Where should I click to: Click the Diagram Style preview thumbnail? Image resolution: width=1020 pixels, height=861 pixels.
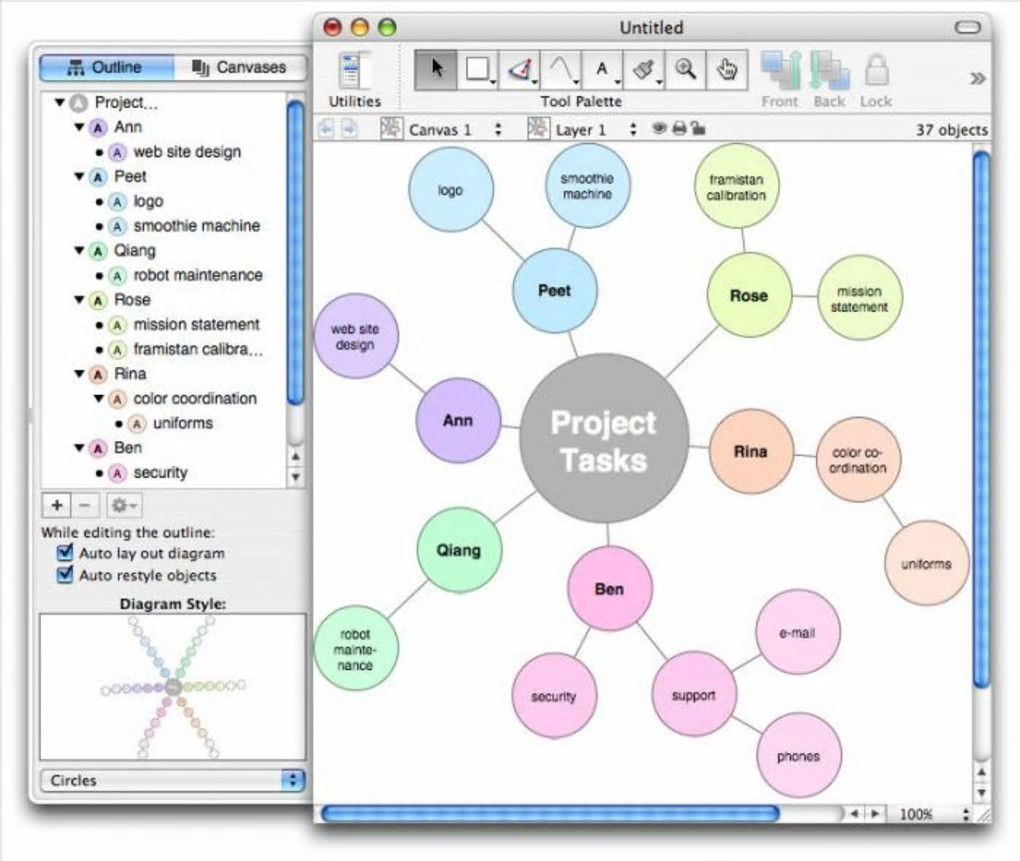point(172,687)
